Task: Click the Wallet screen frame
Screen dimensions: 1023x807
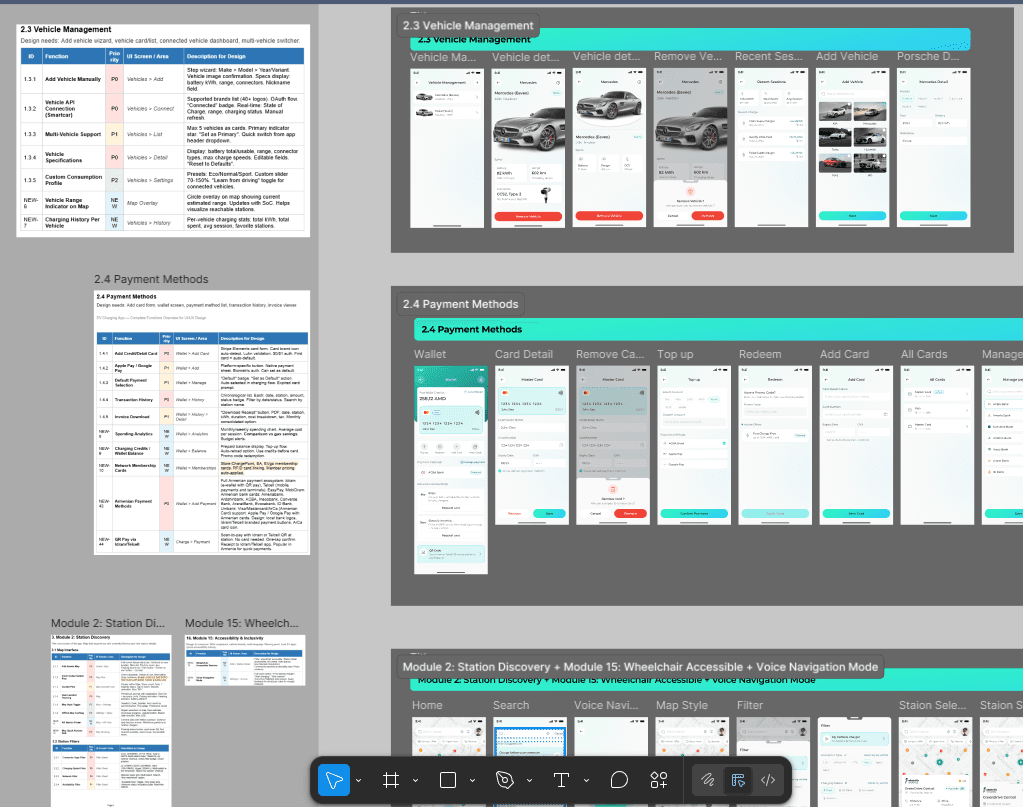Action: click(451, 470)
